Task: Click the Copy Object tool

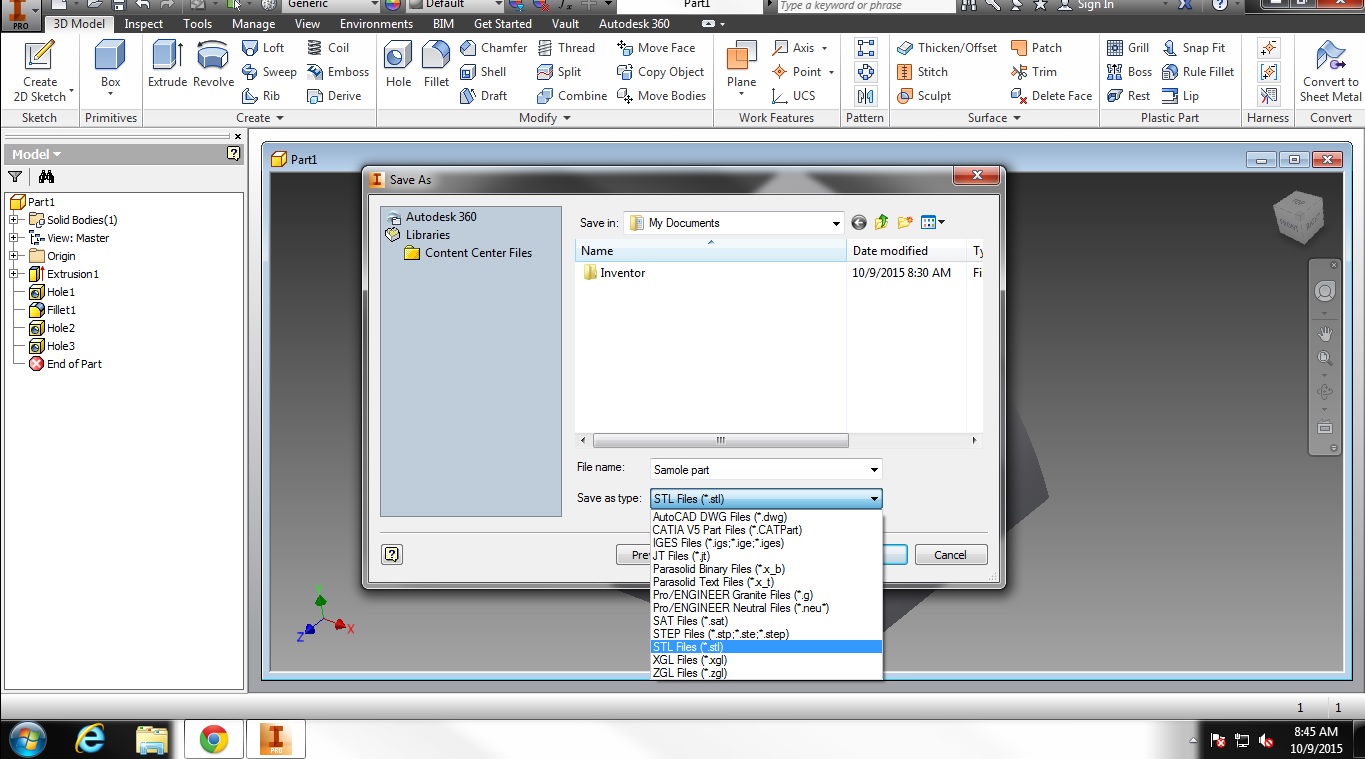Action: (660, 72)
